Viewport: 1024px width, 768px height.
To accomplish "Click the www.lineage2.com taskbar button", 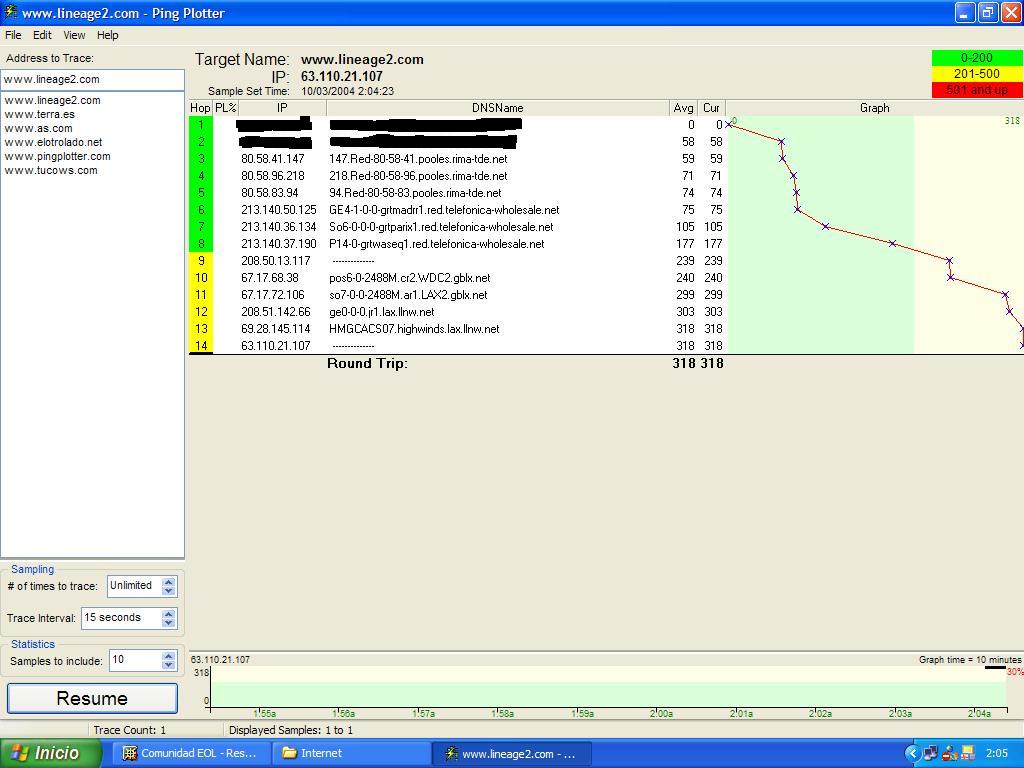I will pyautogui.click(x=511, y=754).
